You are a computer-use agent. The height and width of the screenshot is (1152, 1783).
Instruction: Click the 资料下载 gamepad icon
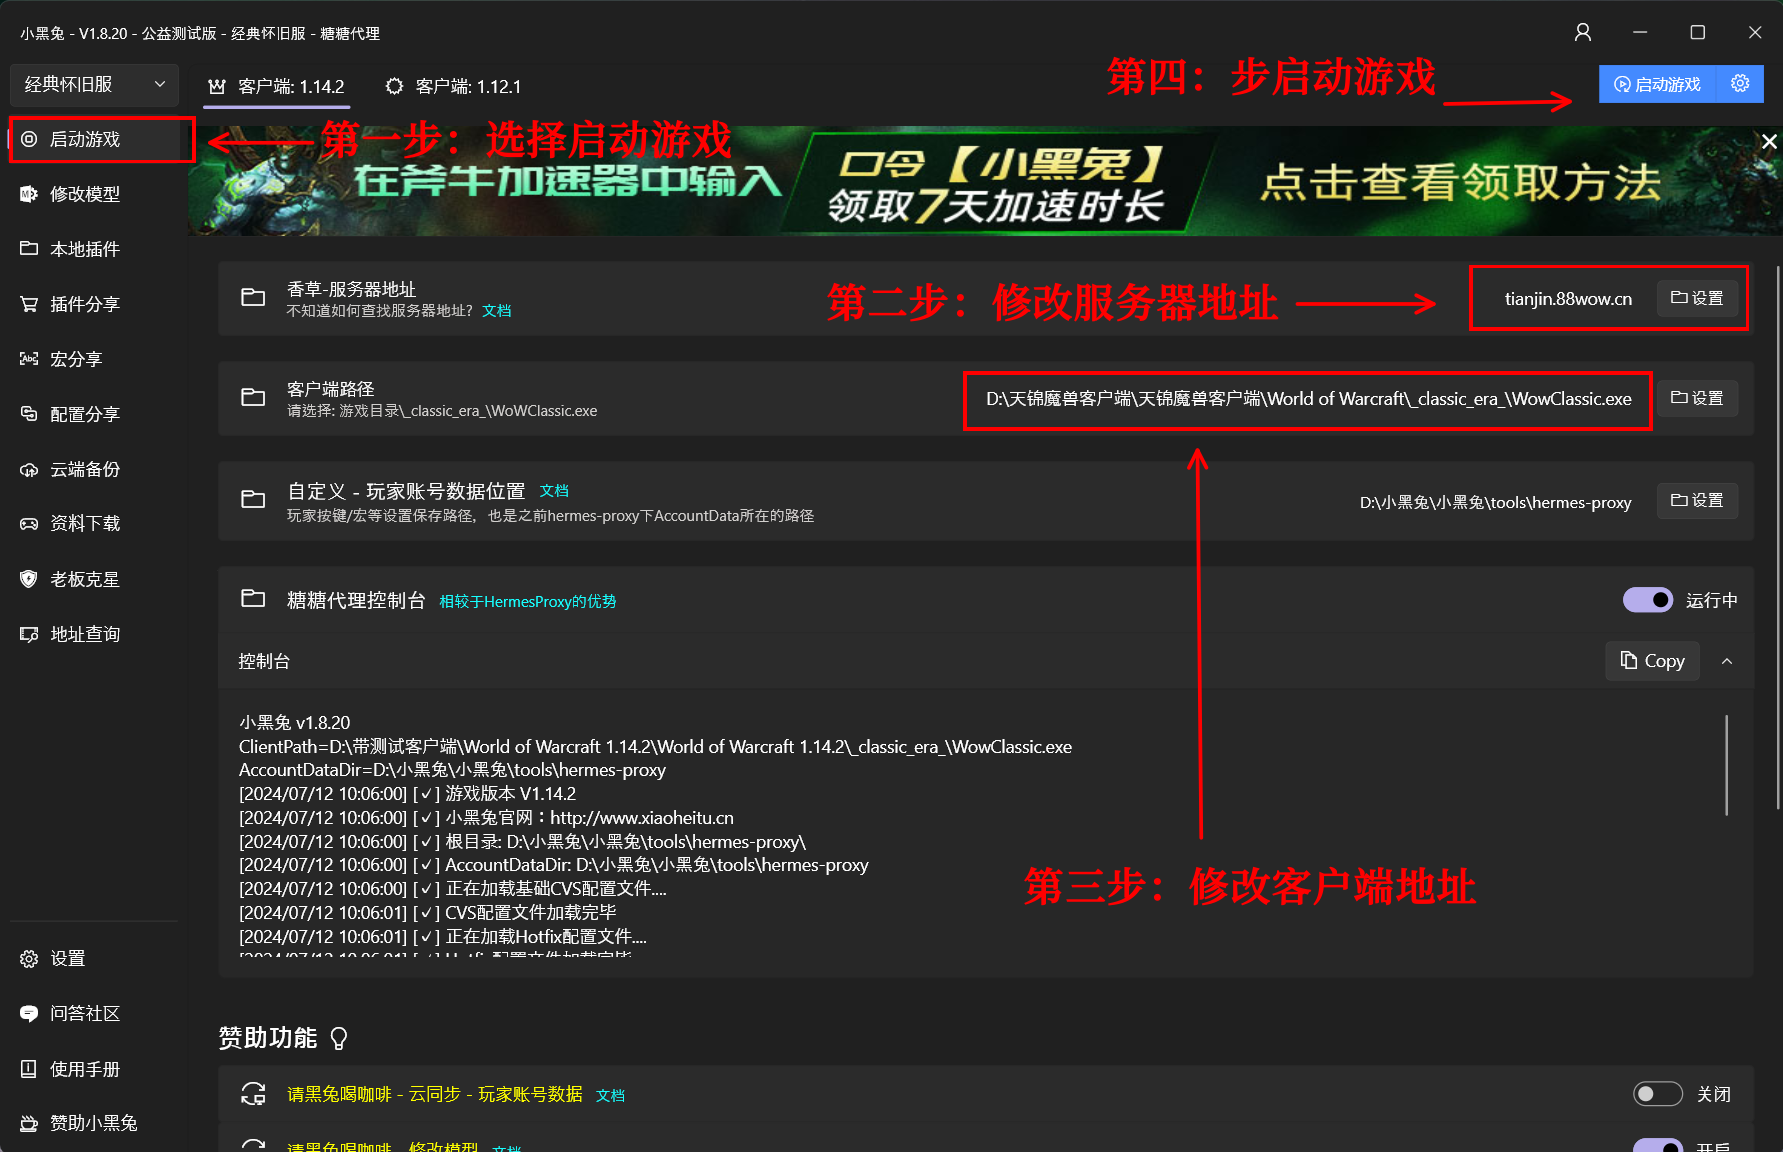pos(29,524)
